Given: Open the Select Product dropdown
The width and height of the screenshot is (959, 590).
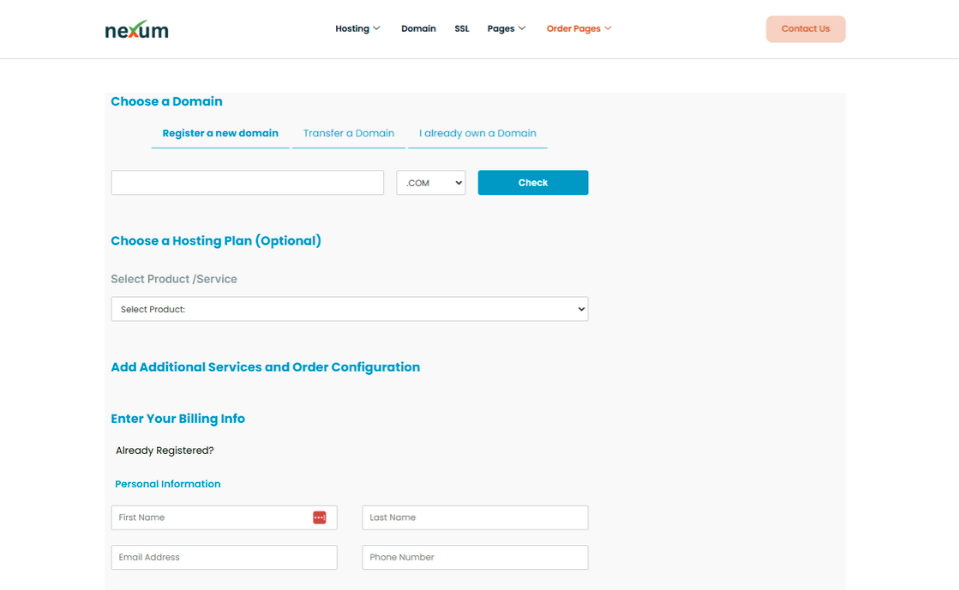Looking at the screenshot, I should tap(349, 309).
